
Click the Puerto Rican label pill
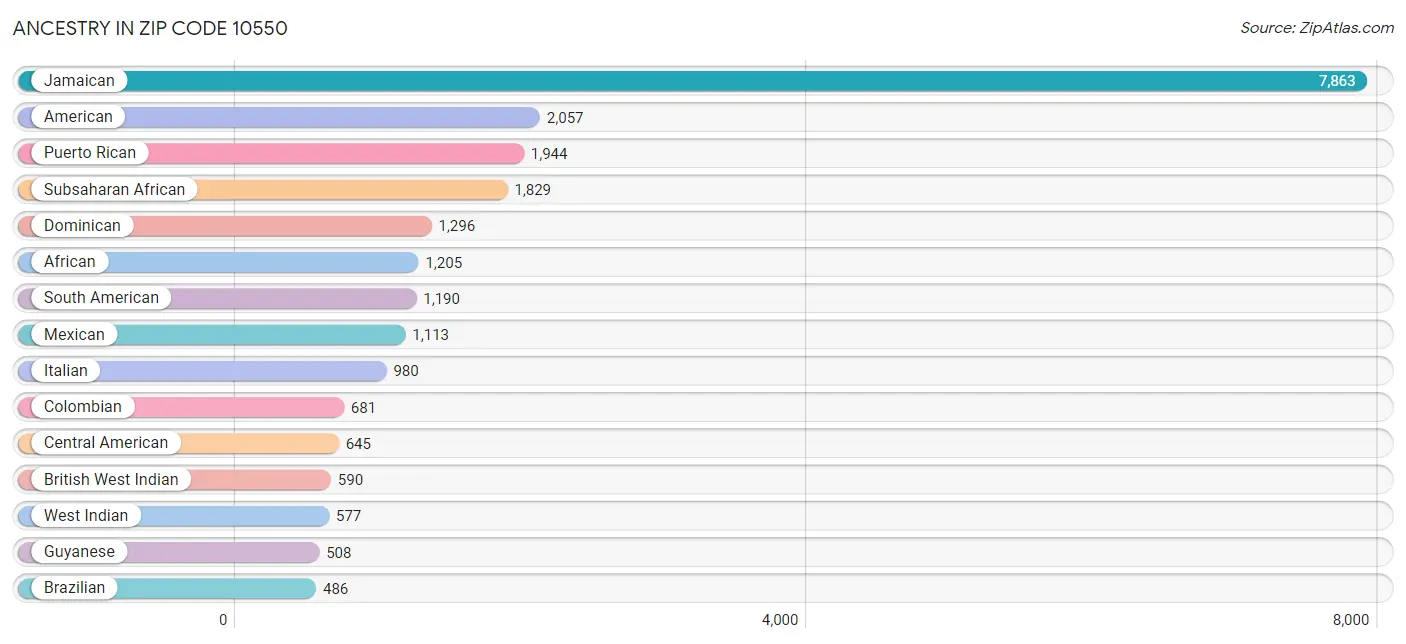click(89, 153)
